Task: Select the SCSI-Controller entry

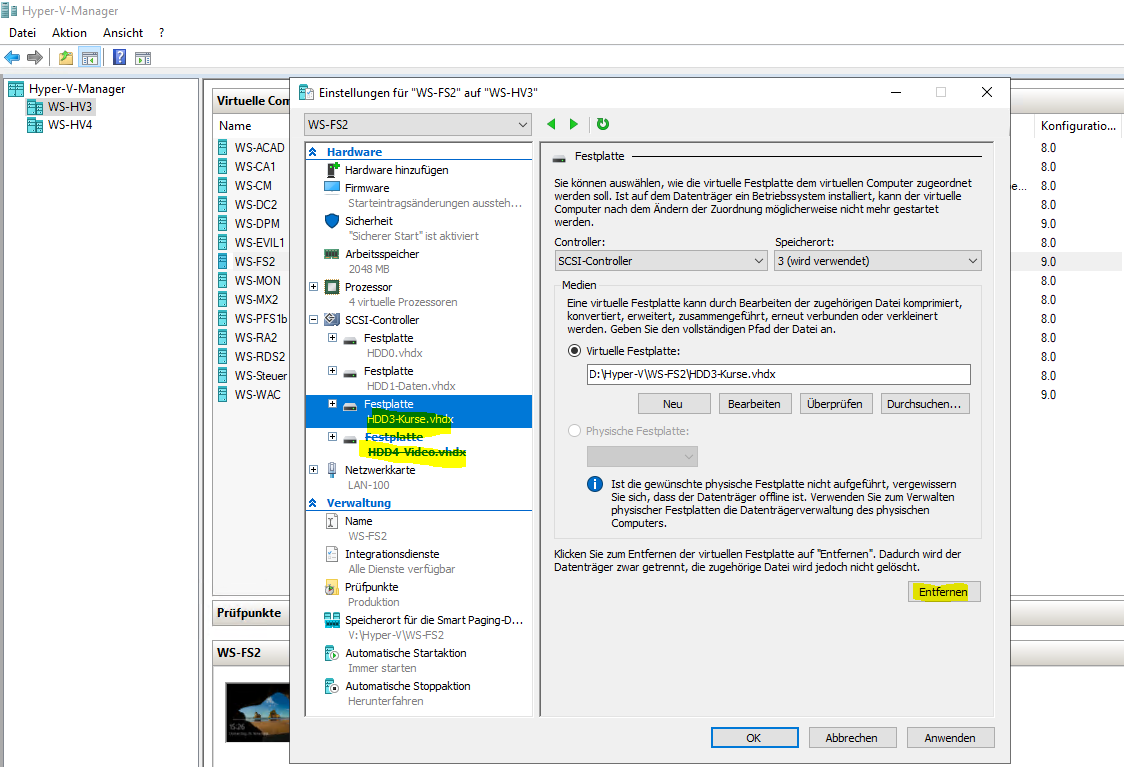Action: click(x=381, y=320)
